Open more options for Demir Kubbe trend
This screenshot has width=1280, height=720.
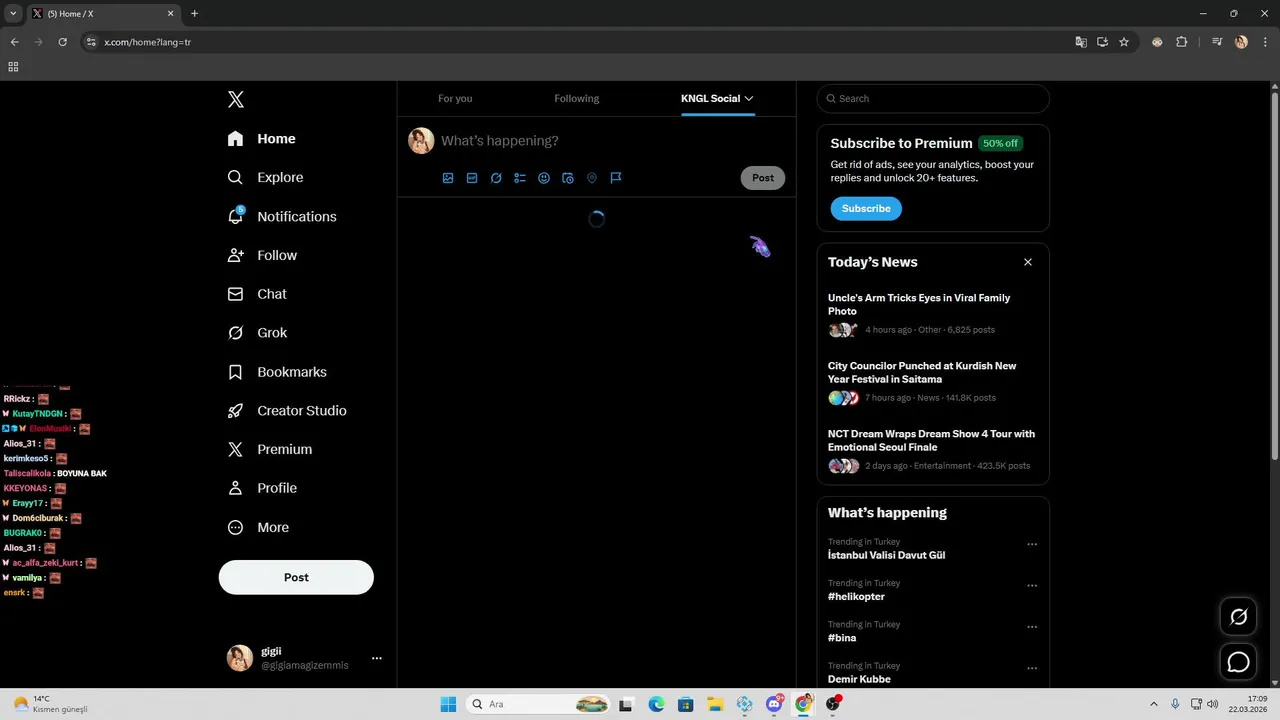tap(1032, 669)
